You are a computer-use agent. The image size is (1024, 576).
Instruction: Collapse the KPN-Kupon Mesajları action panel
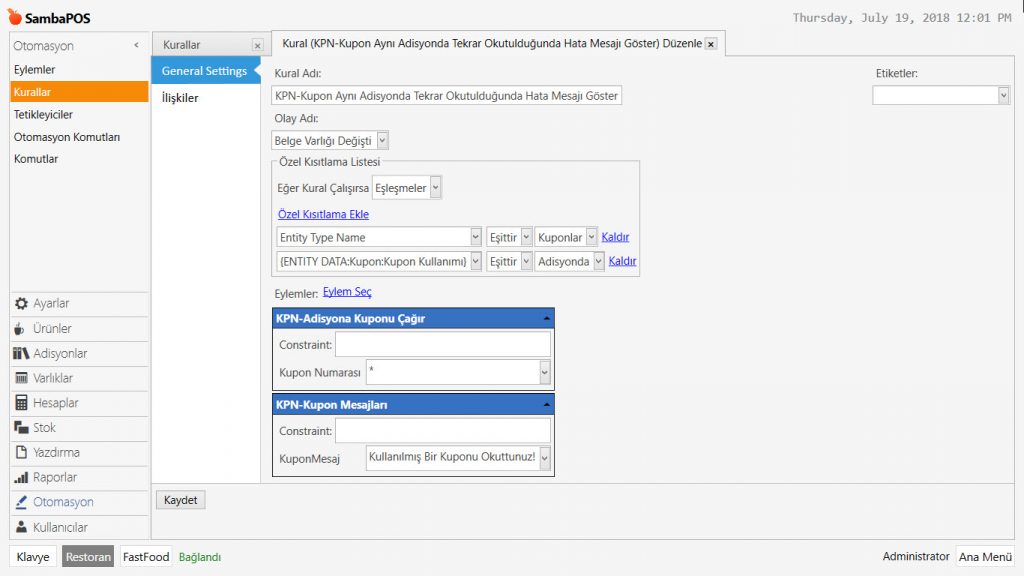[x=546, y=405]
